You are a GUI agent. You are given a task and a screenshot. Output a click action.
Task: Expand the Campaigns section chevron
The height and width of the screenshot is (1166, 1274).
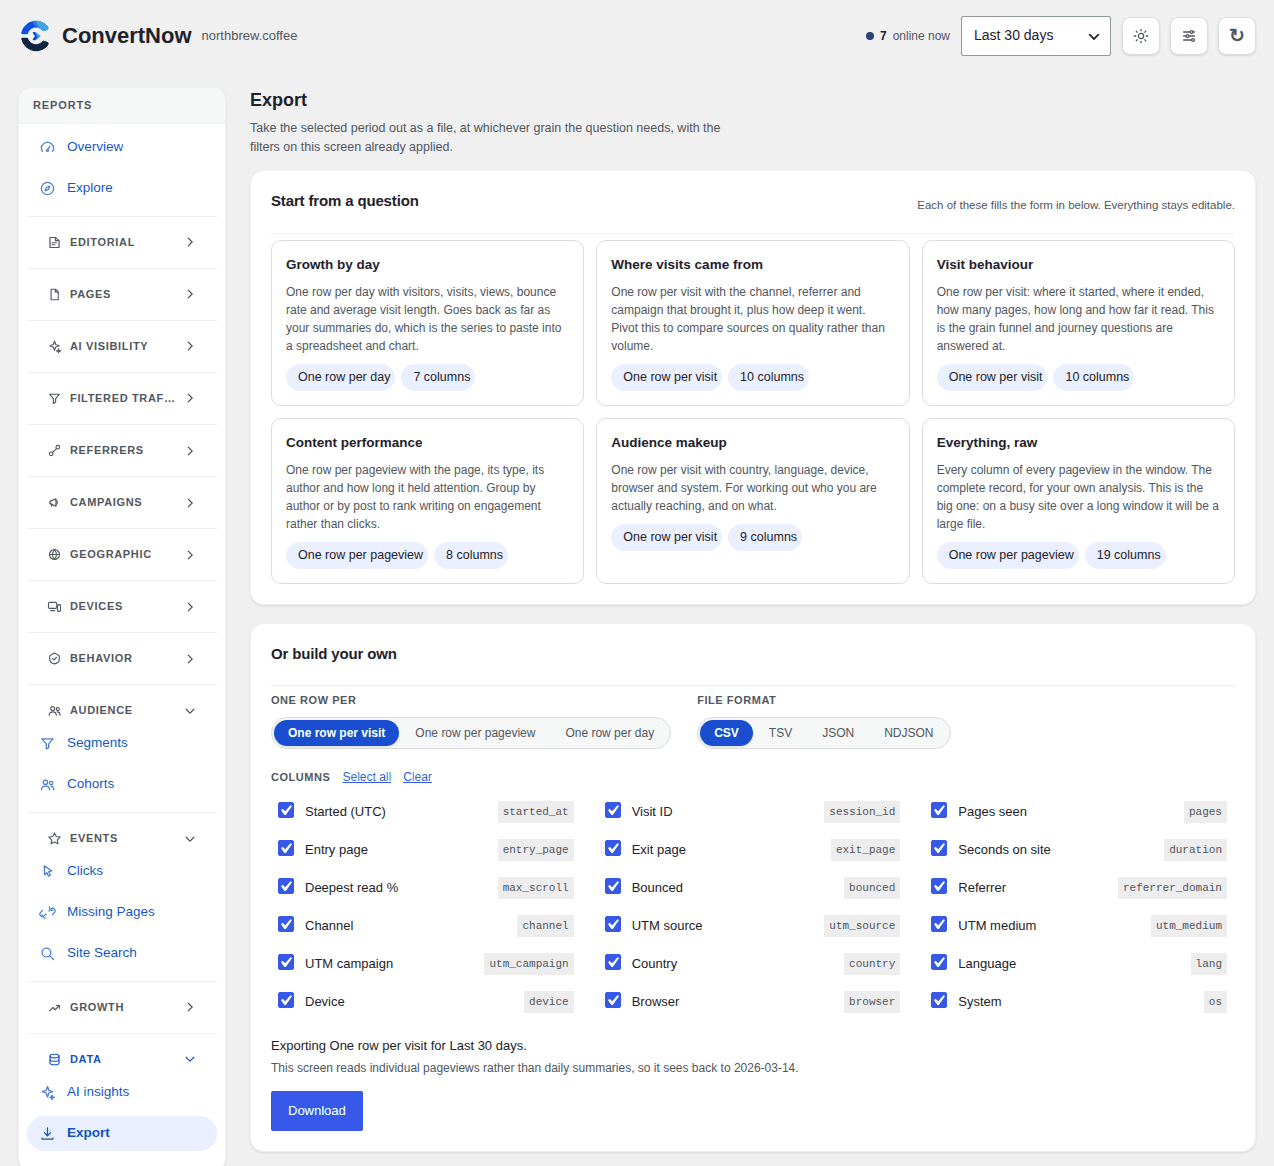[190, 503]
